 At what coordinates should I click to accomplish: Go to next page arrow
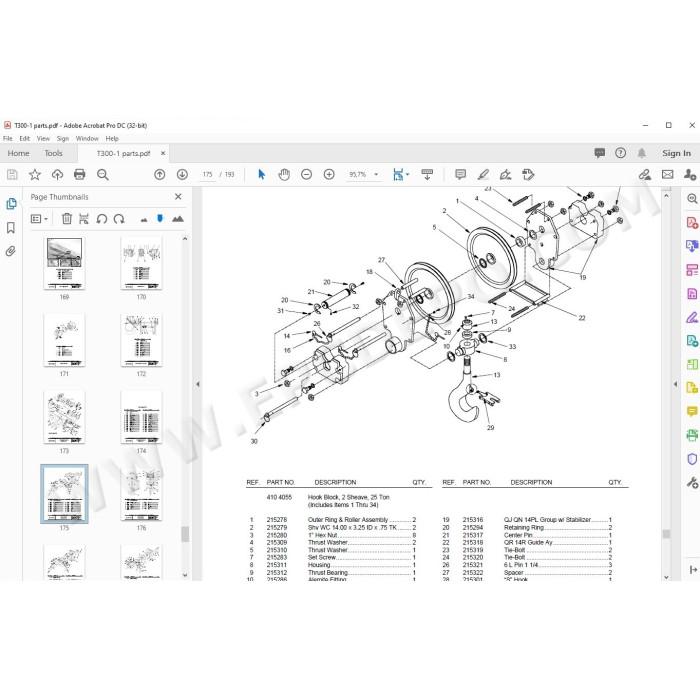[182, 175]
